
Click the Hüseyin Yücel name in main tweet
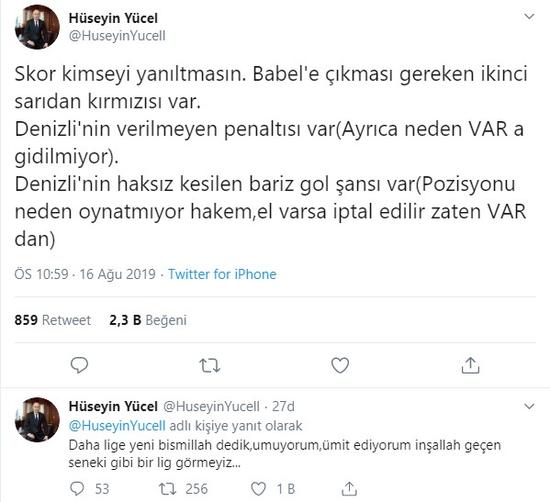(113, 18)
